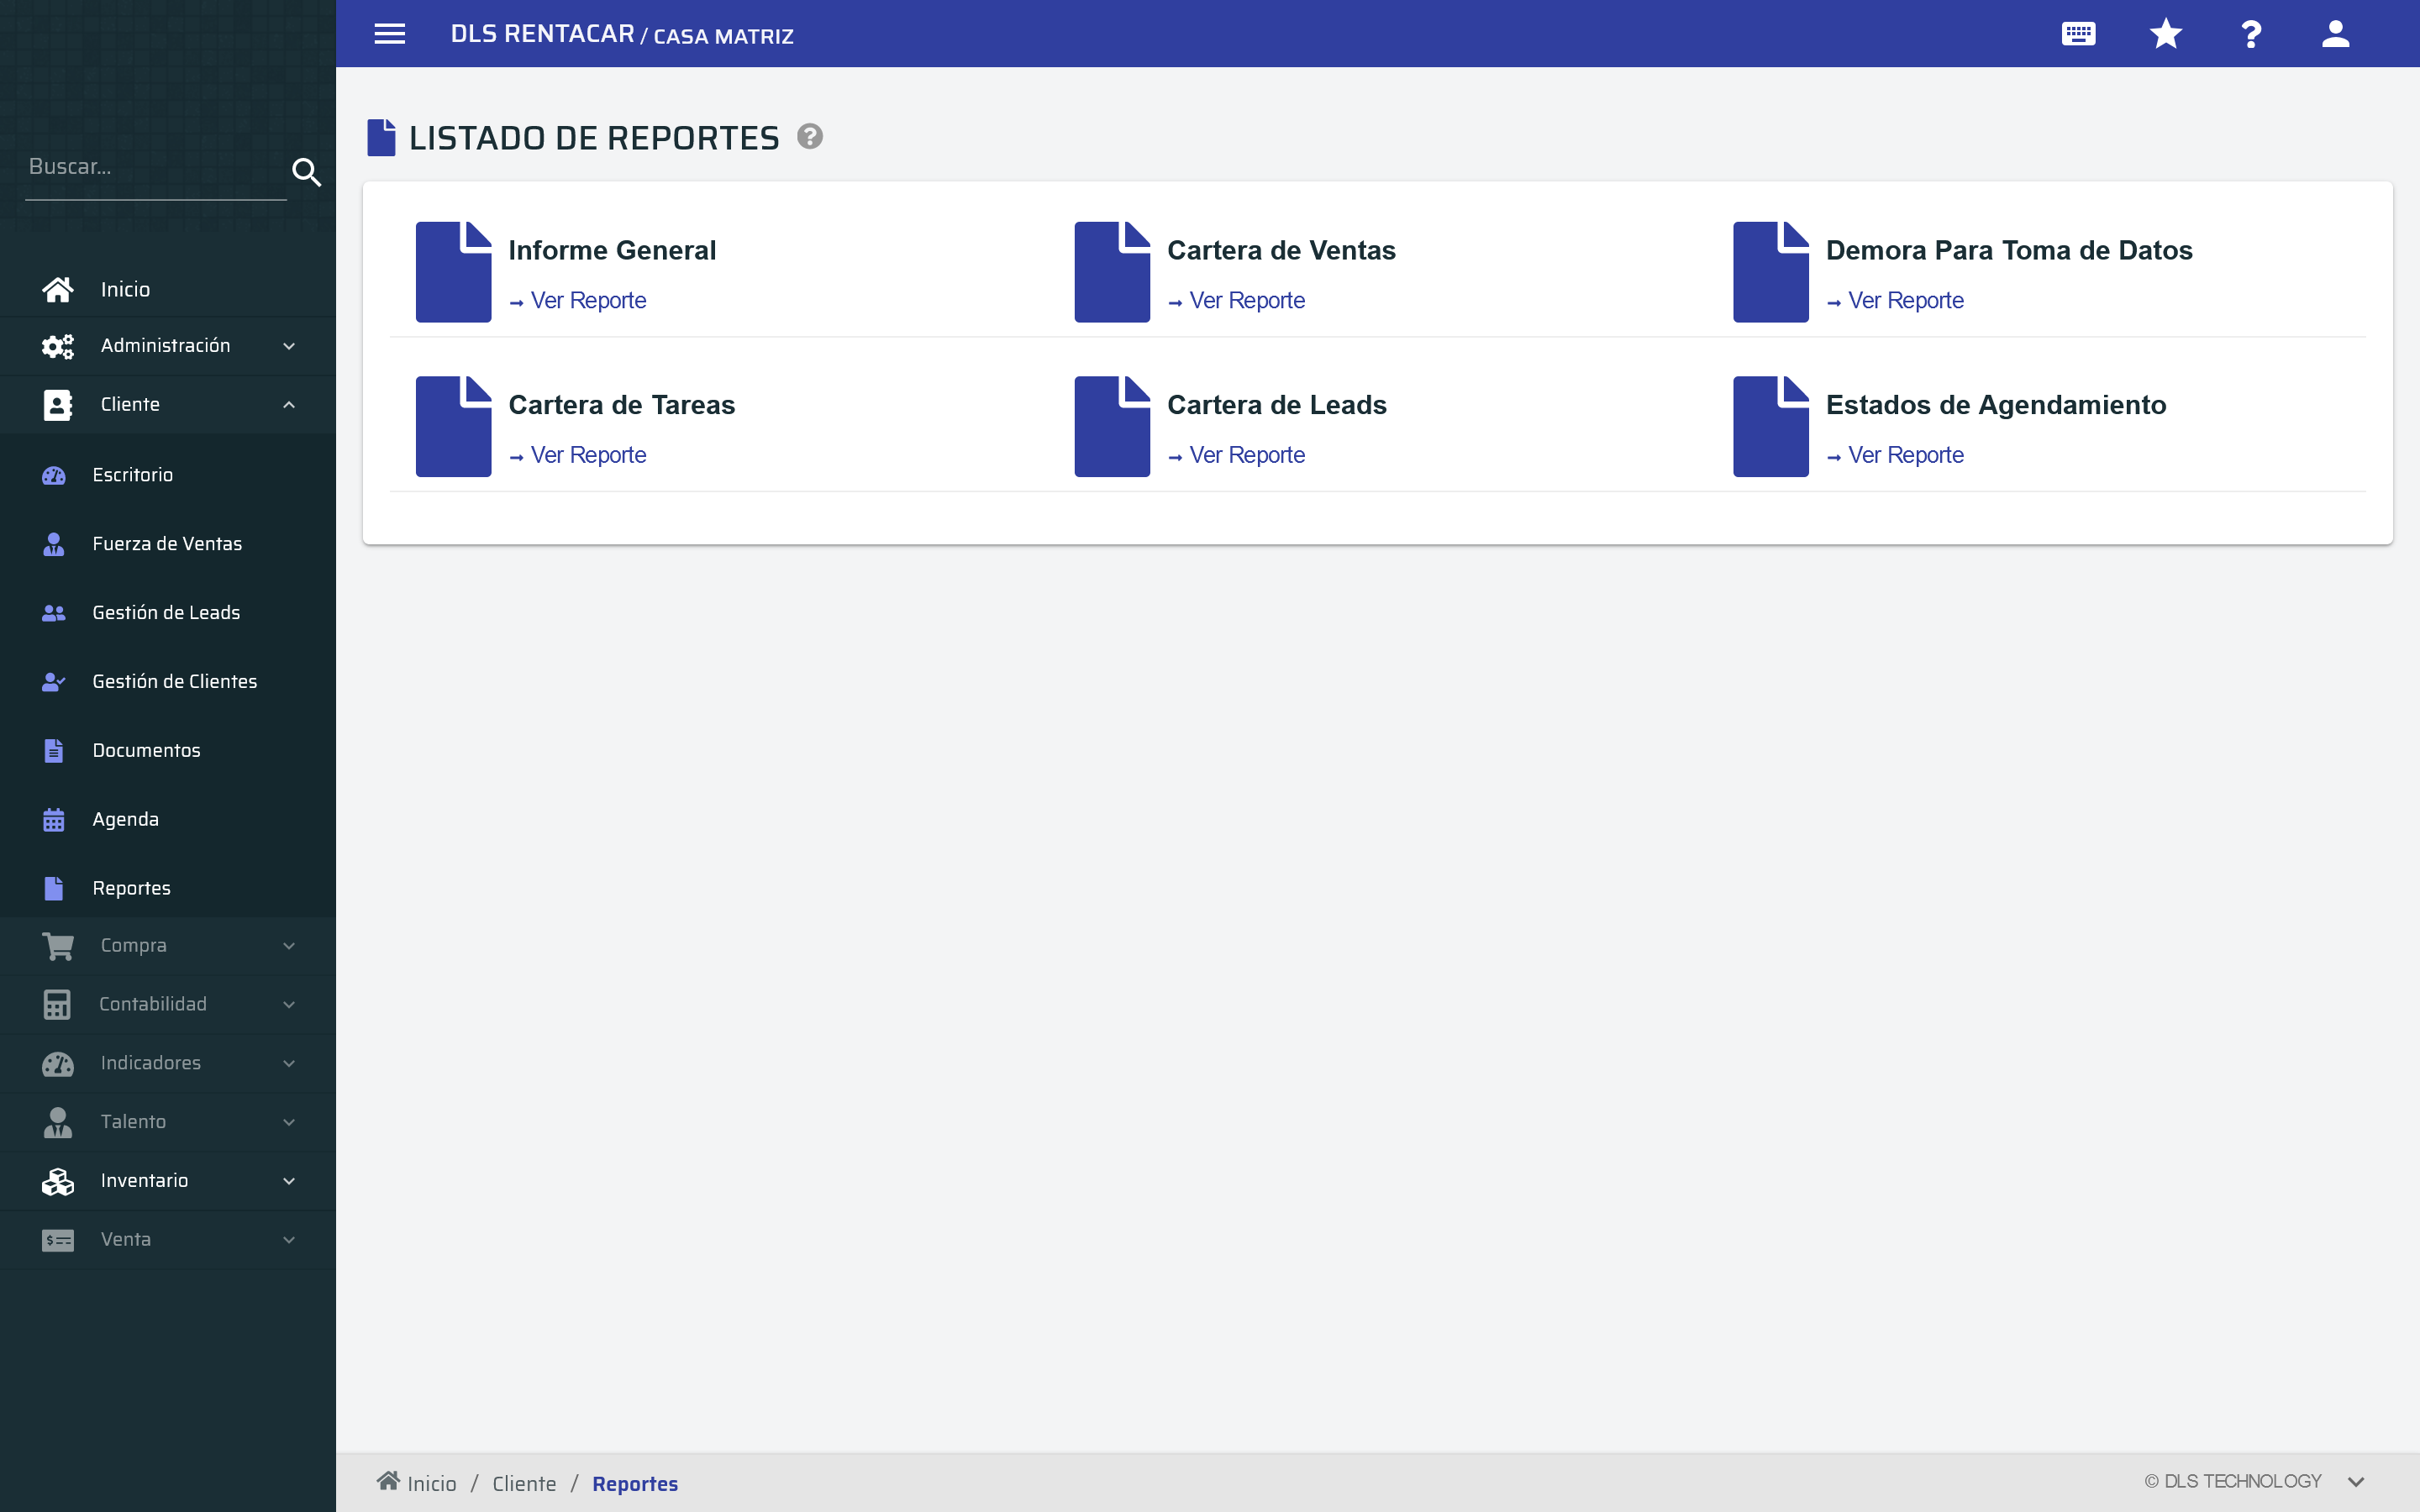The image size is (2420, 1512).
Task: Click the hamburger menu icon
Action: [389, 34]
